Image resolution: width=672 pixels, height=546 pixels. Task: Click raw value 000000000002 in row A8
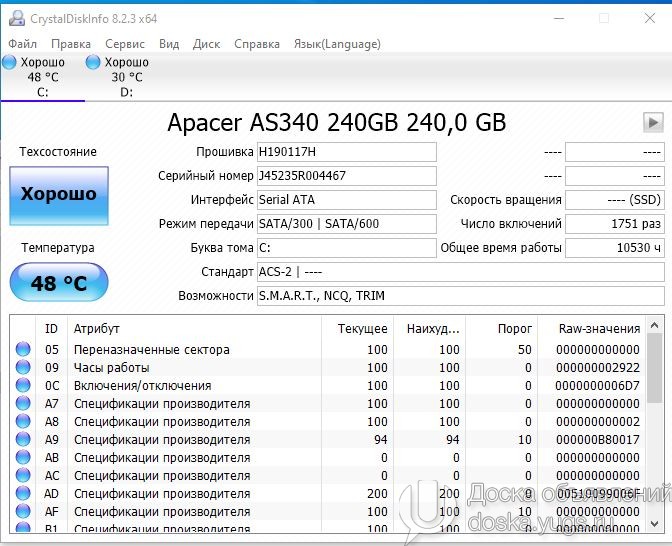click(598, 422)
